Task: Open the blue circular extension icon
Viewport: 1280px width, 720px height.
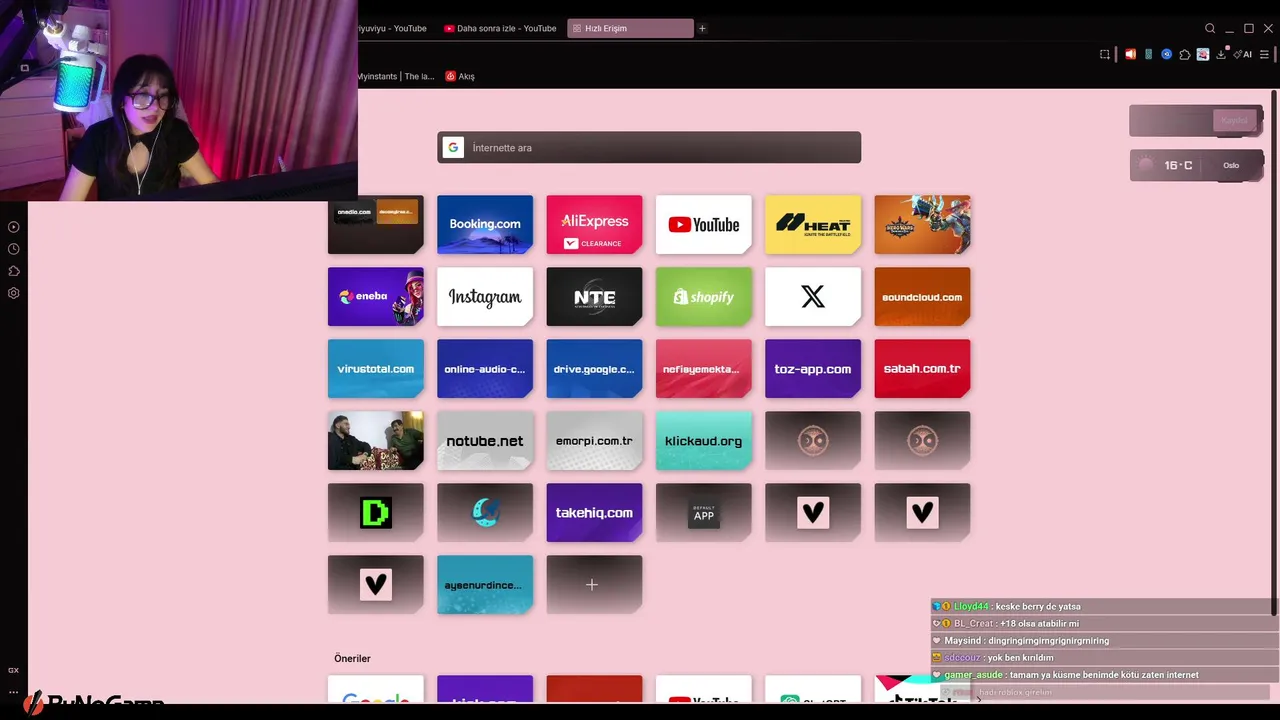Action: click(1166, 54)
